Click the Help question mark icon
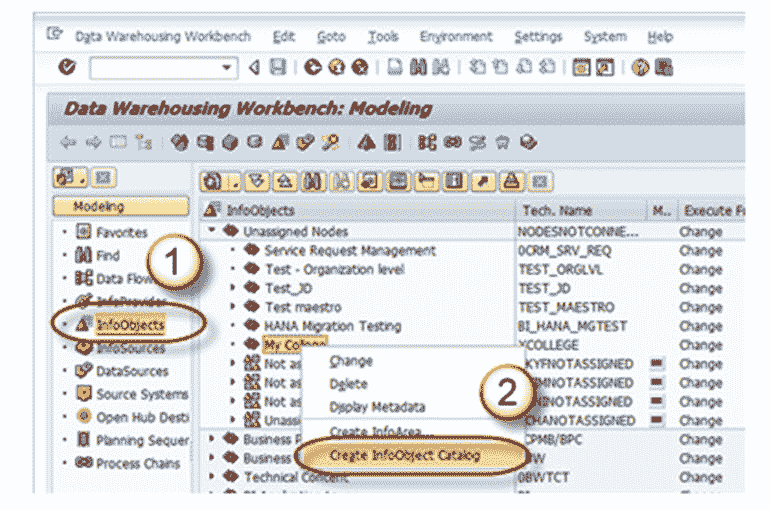 (640, 67)
